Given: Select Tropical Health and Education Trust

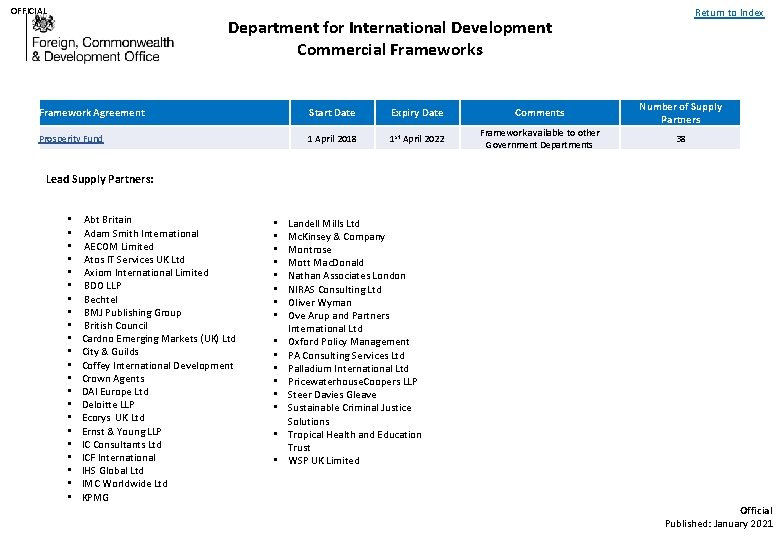Looking at the screenshot, I should [354, 441].
